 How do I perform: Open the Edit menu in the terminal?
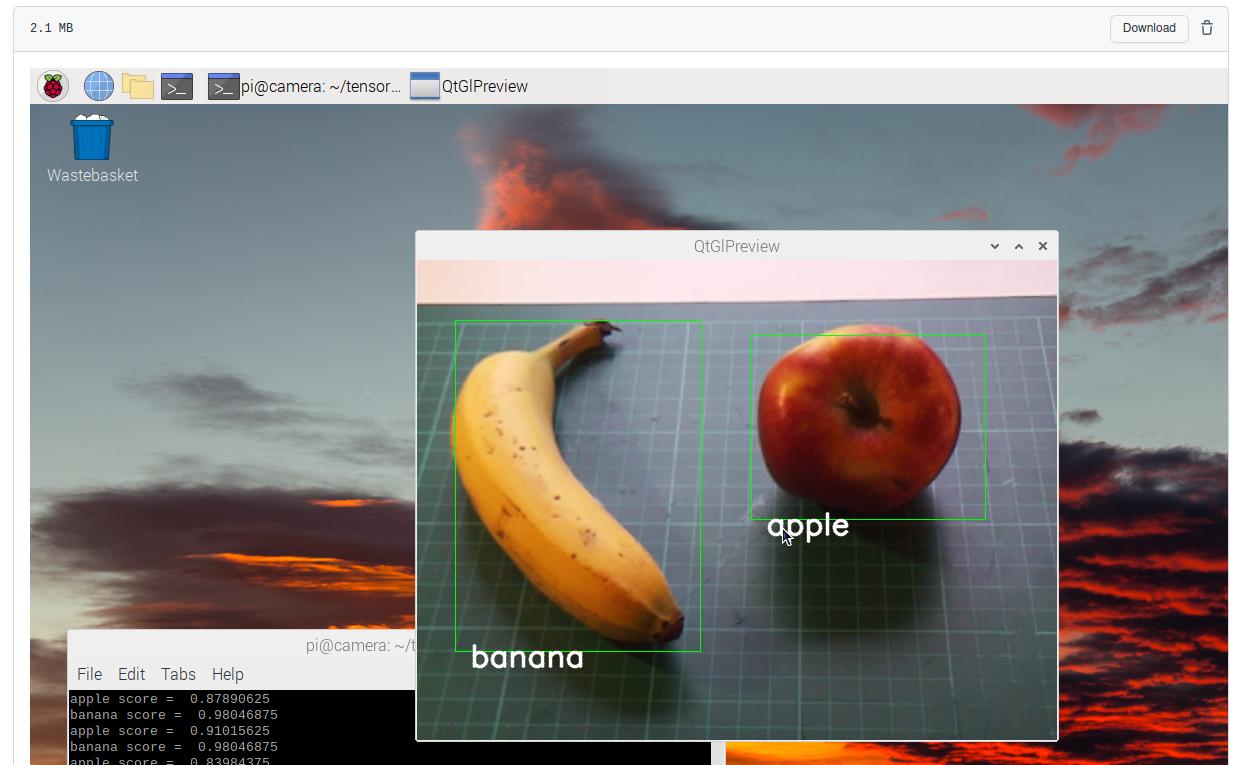131,674
